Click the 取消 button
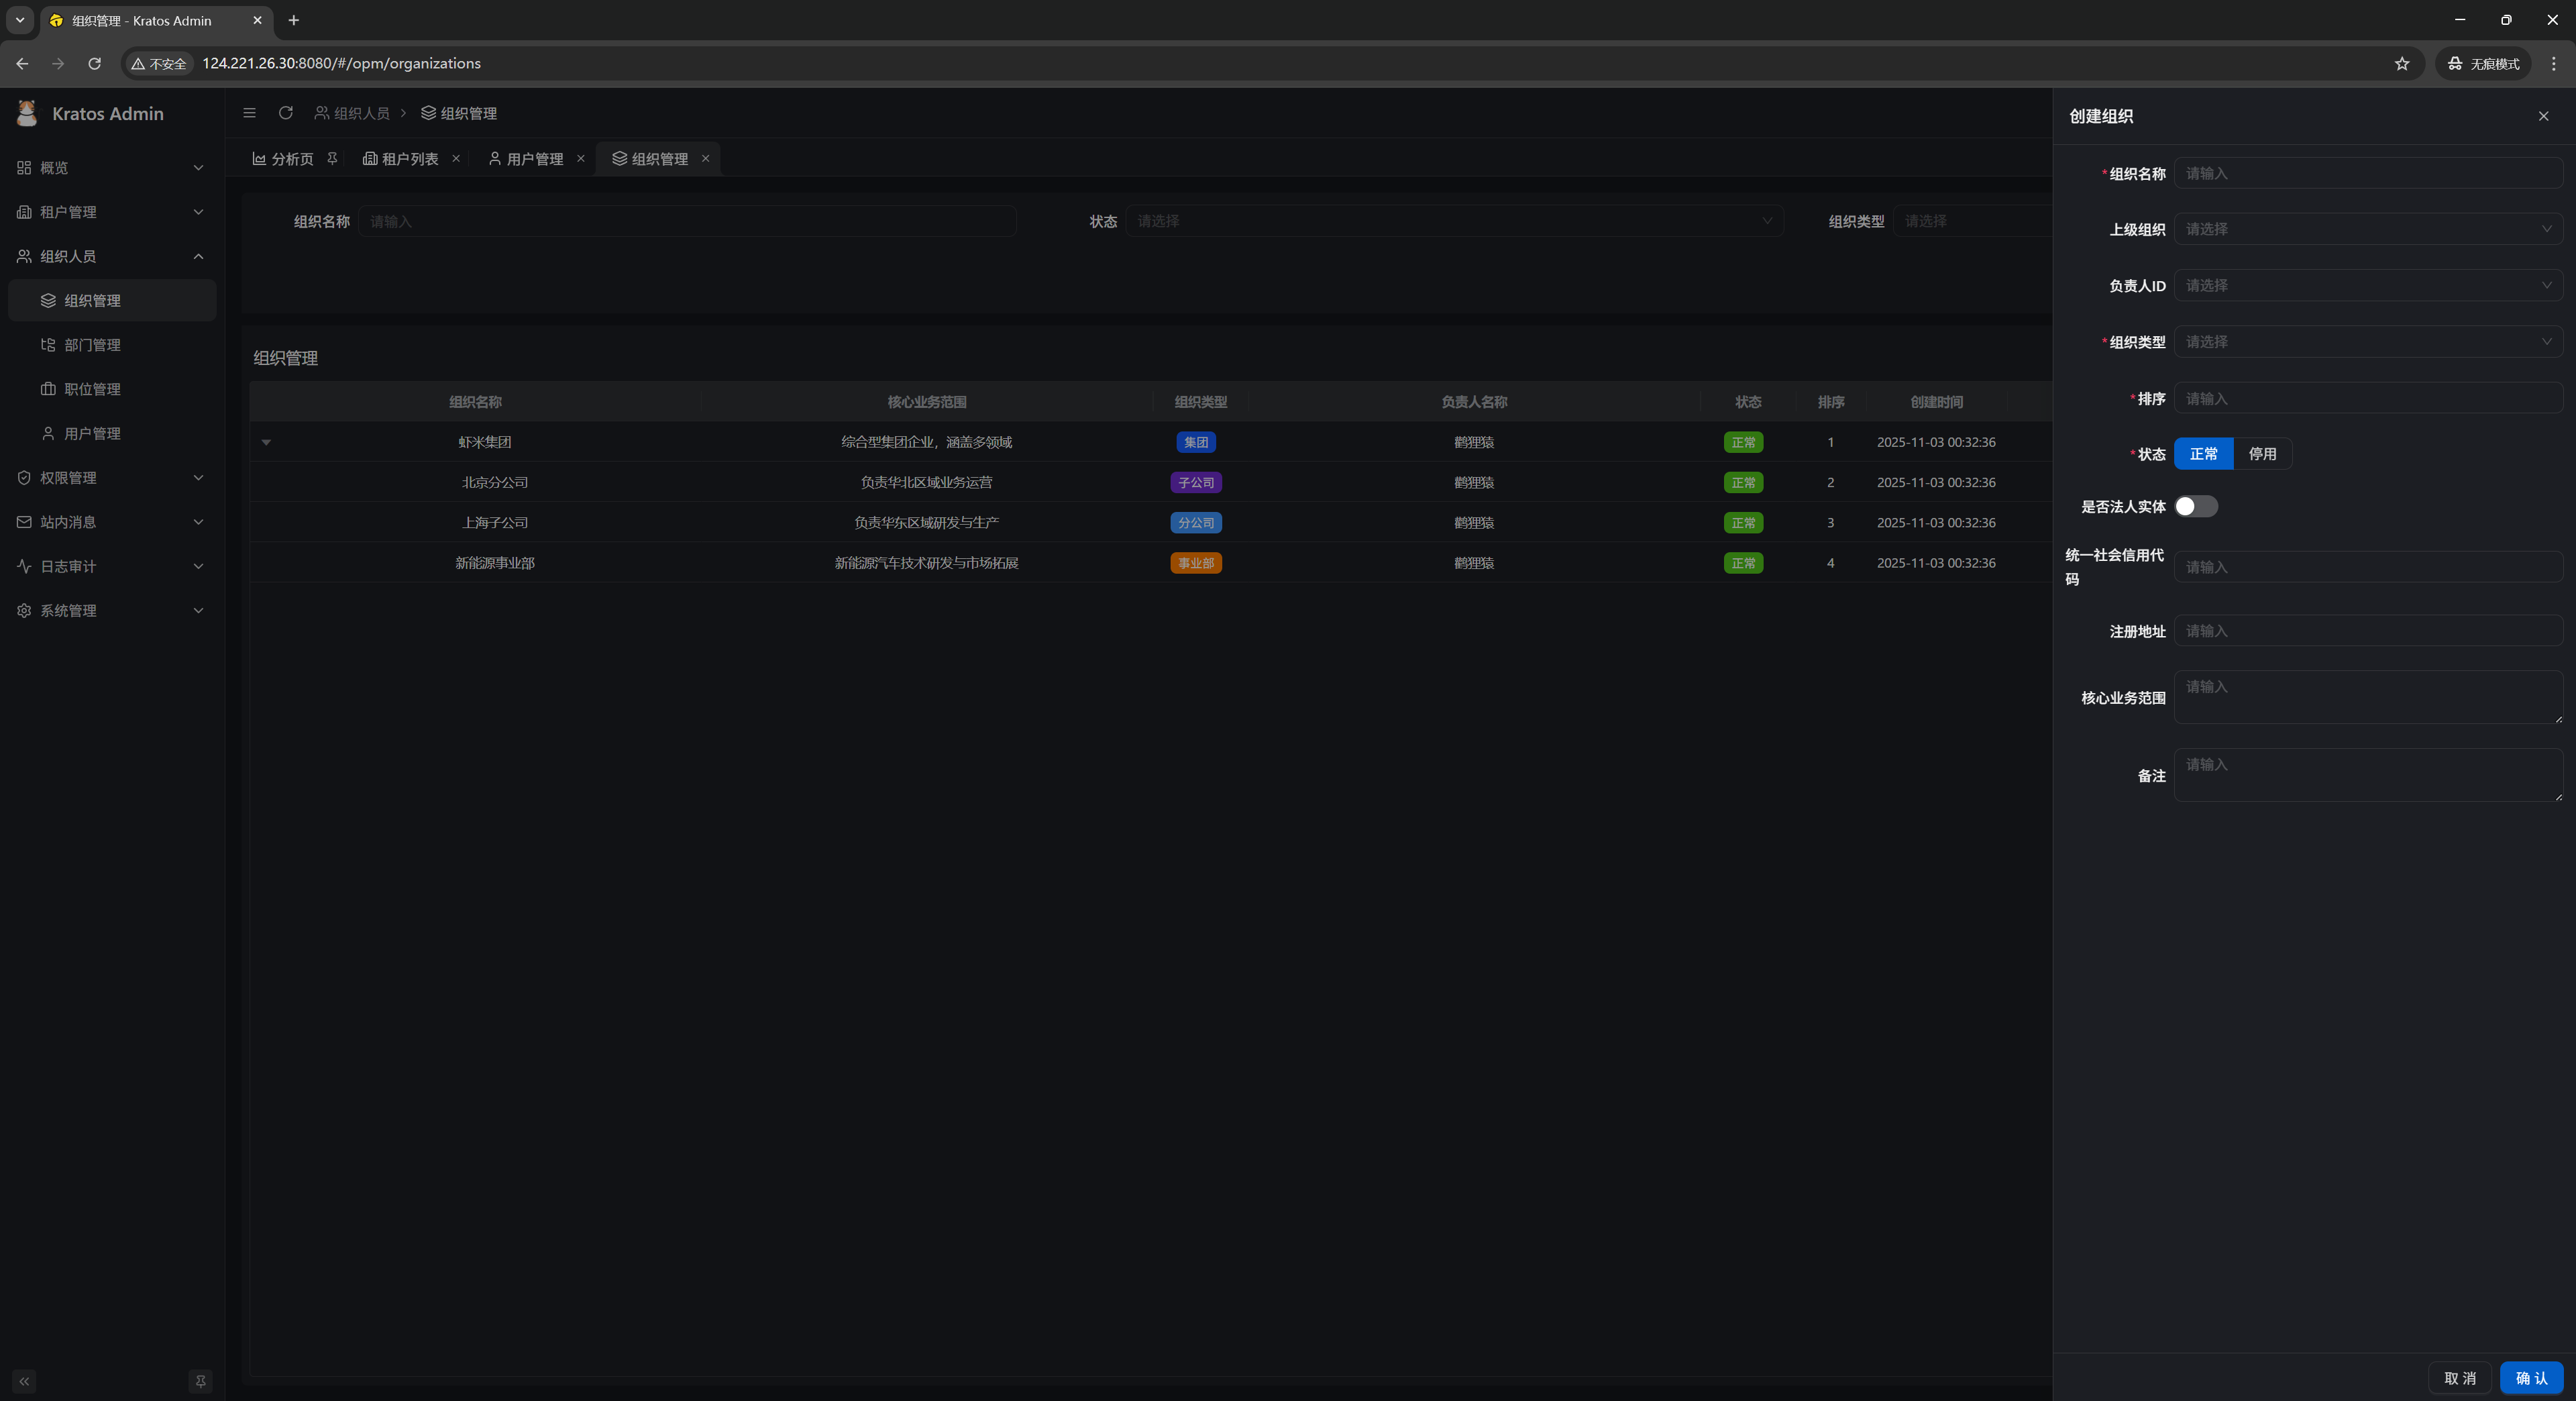The height and width of the screenshot is (1401, 2576). (2459, 1377)
